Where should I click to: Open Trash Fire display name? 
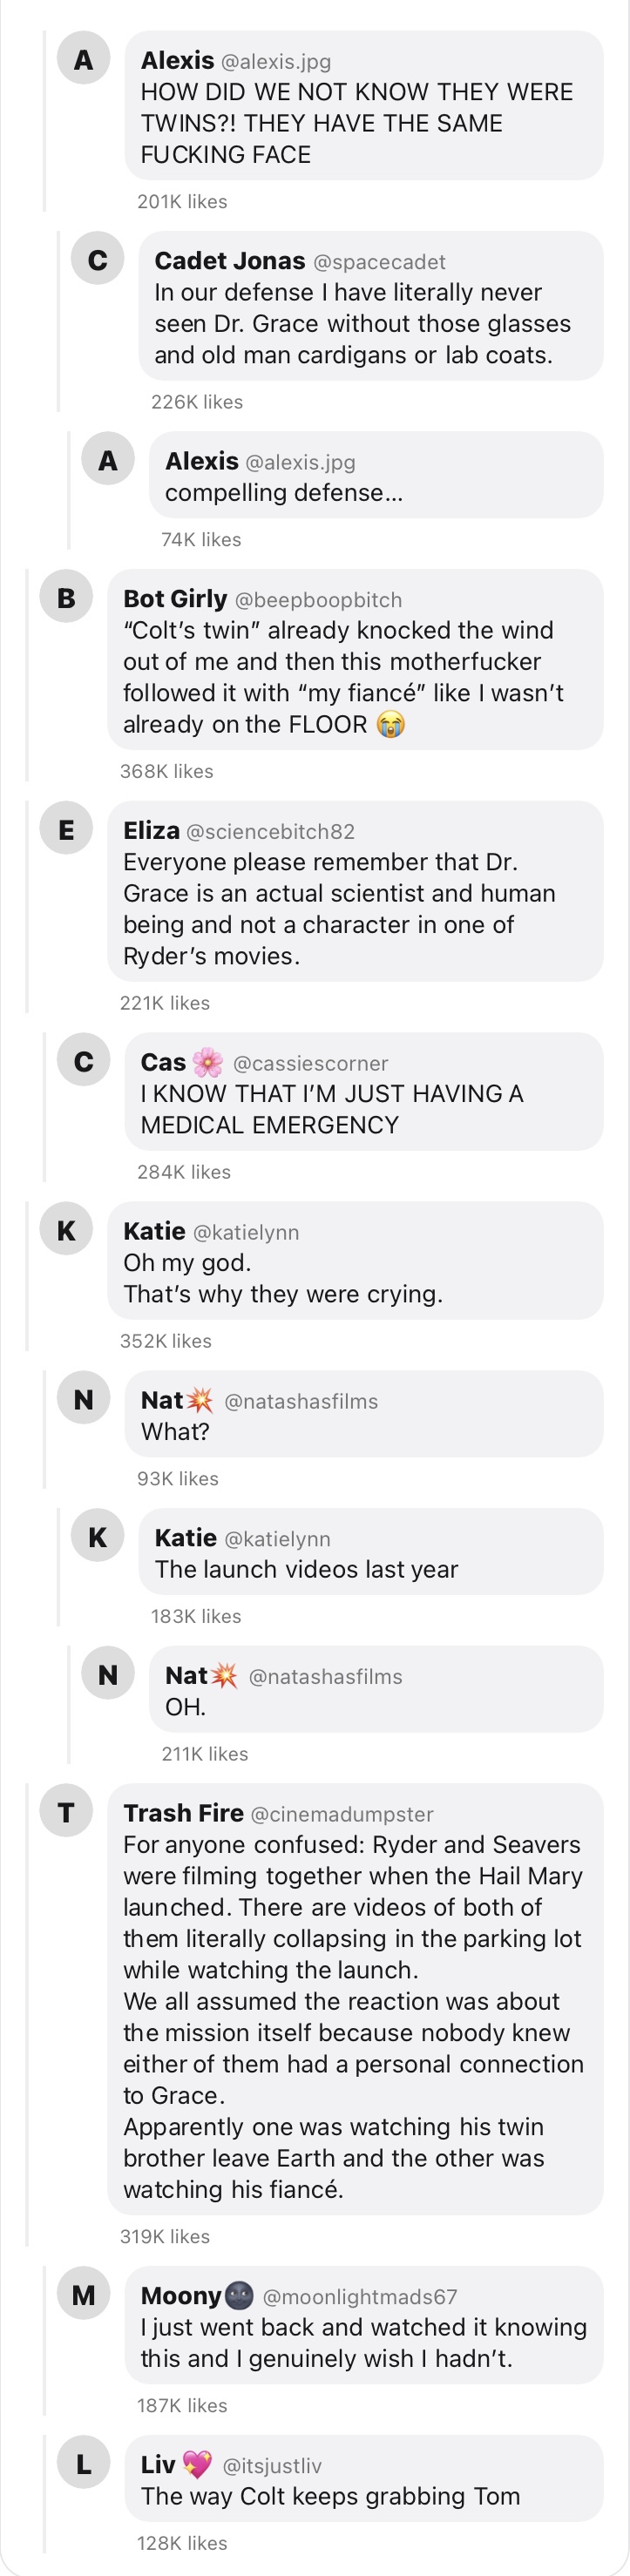point(183,1813)
